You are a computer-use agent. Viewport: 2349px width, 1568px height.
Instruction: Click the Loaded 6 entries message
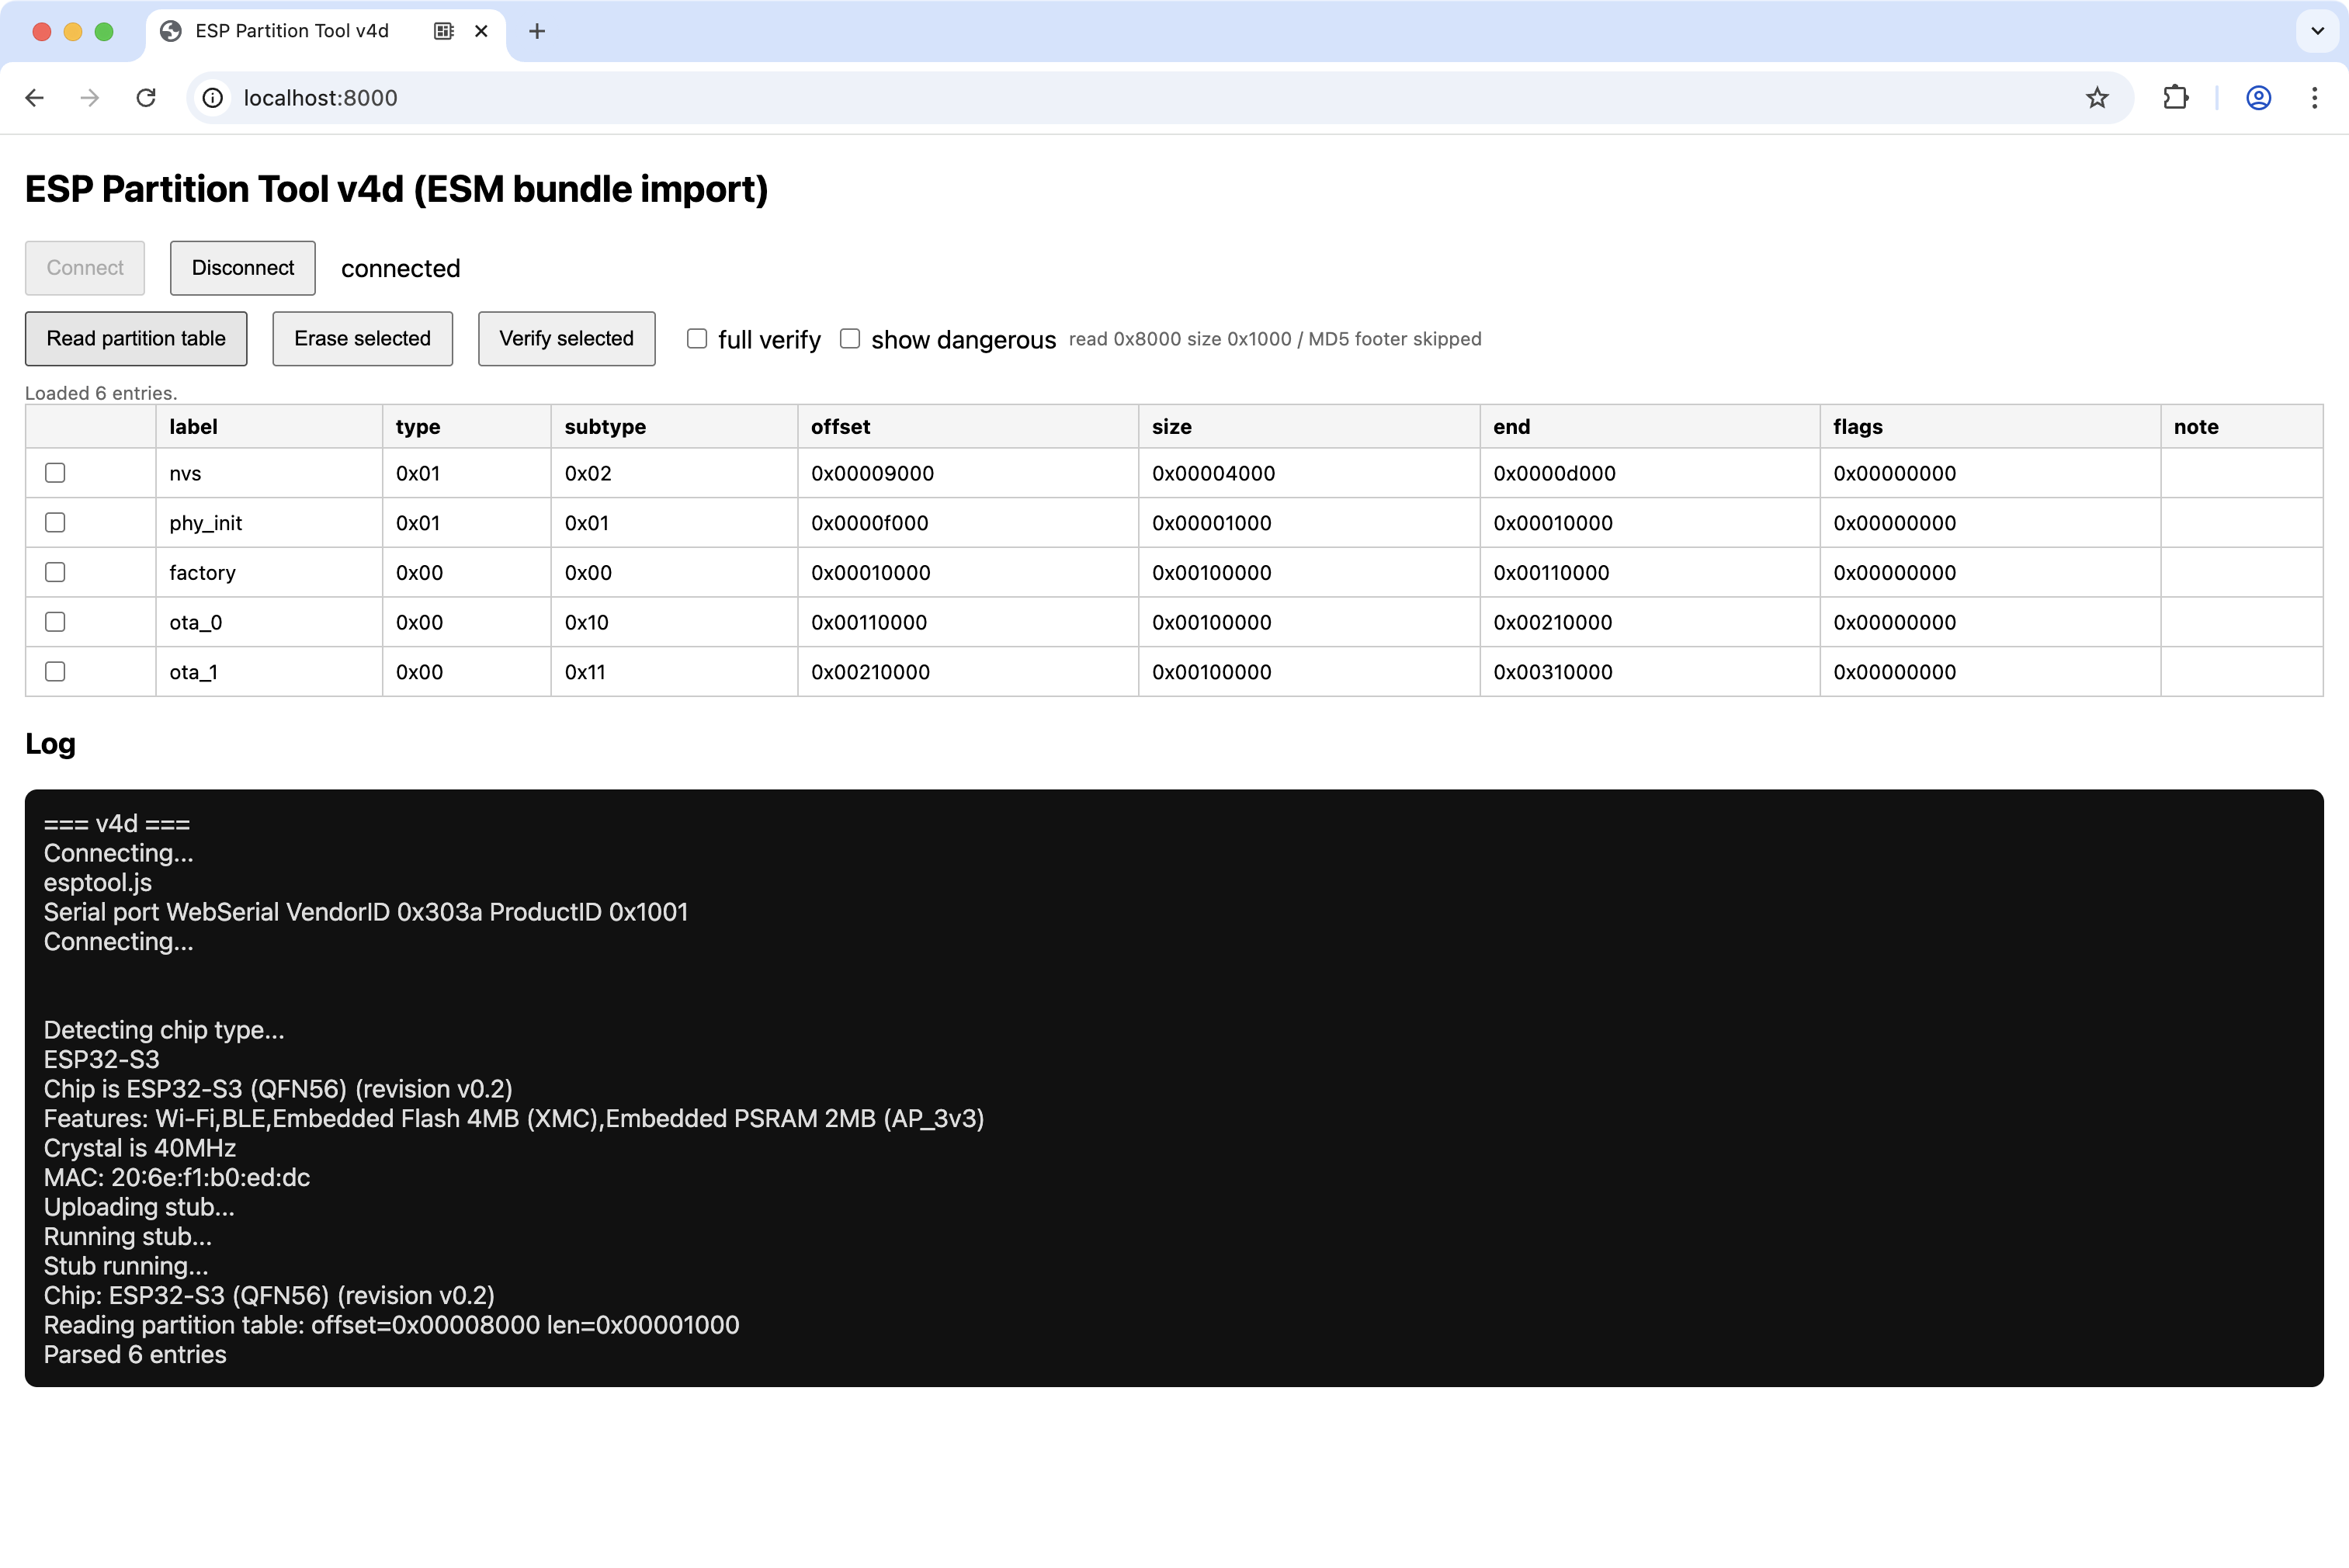point(101,393)
